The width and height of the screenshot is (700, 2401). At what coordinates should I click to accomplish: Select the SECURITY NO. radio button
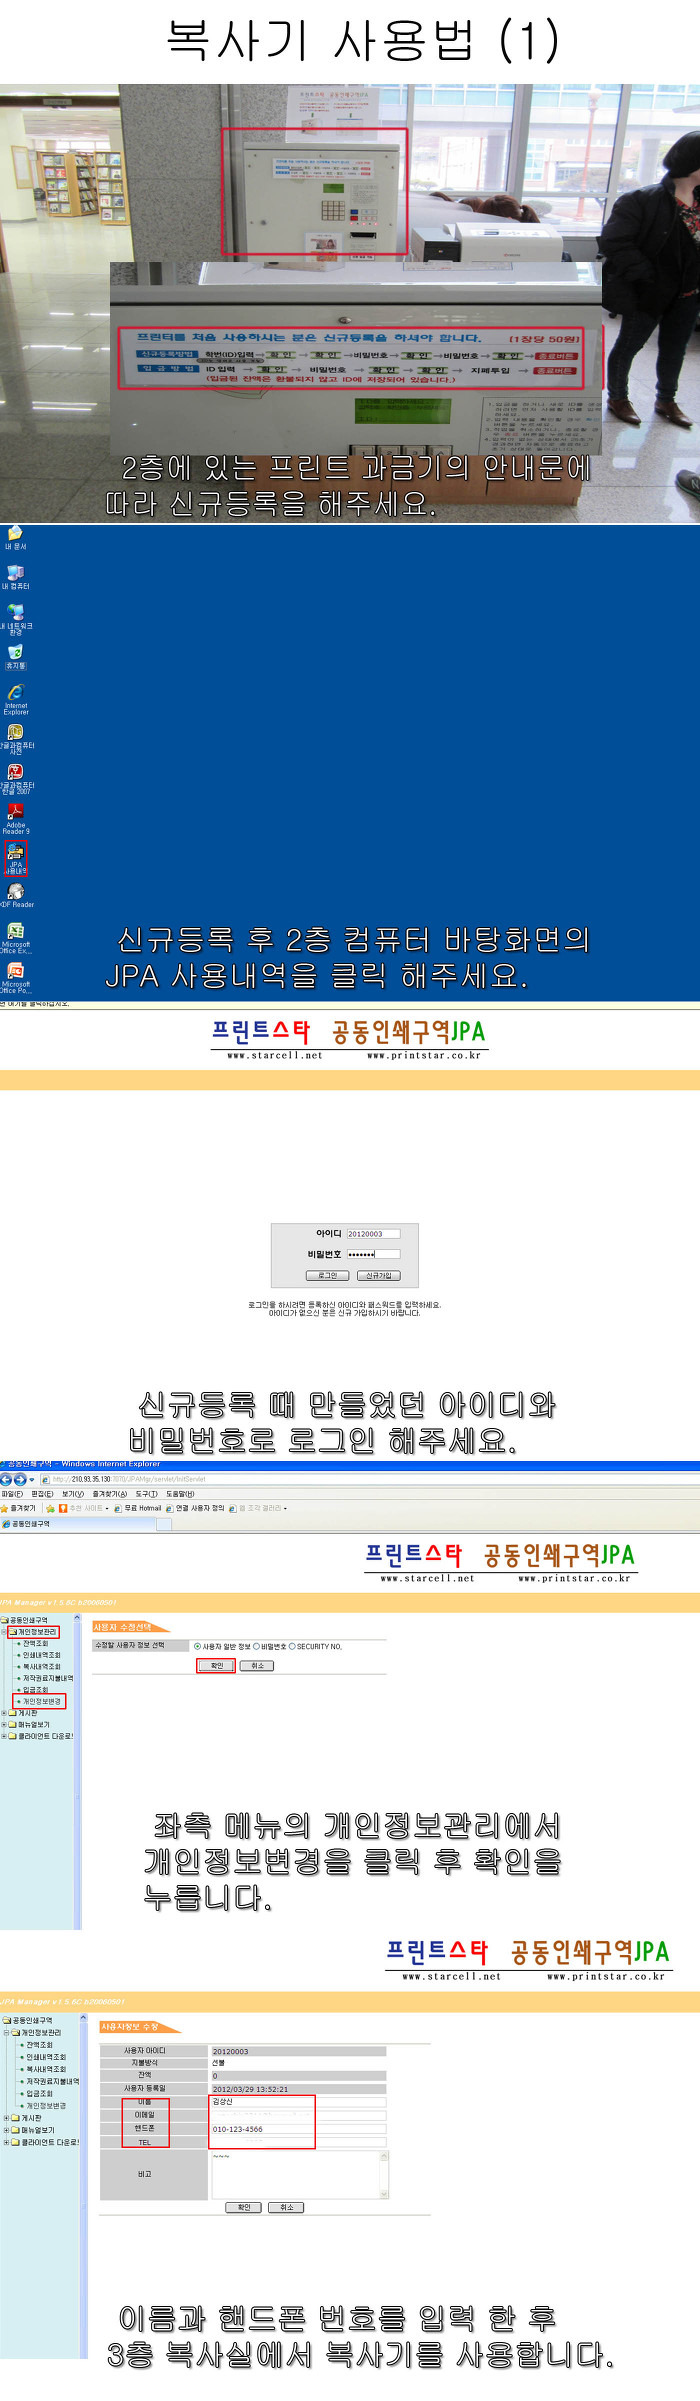[x=292, y=1646]
